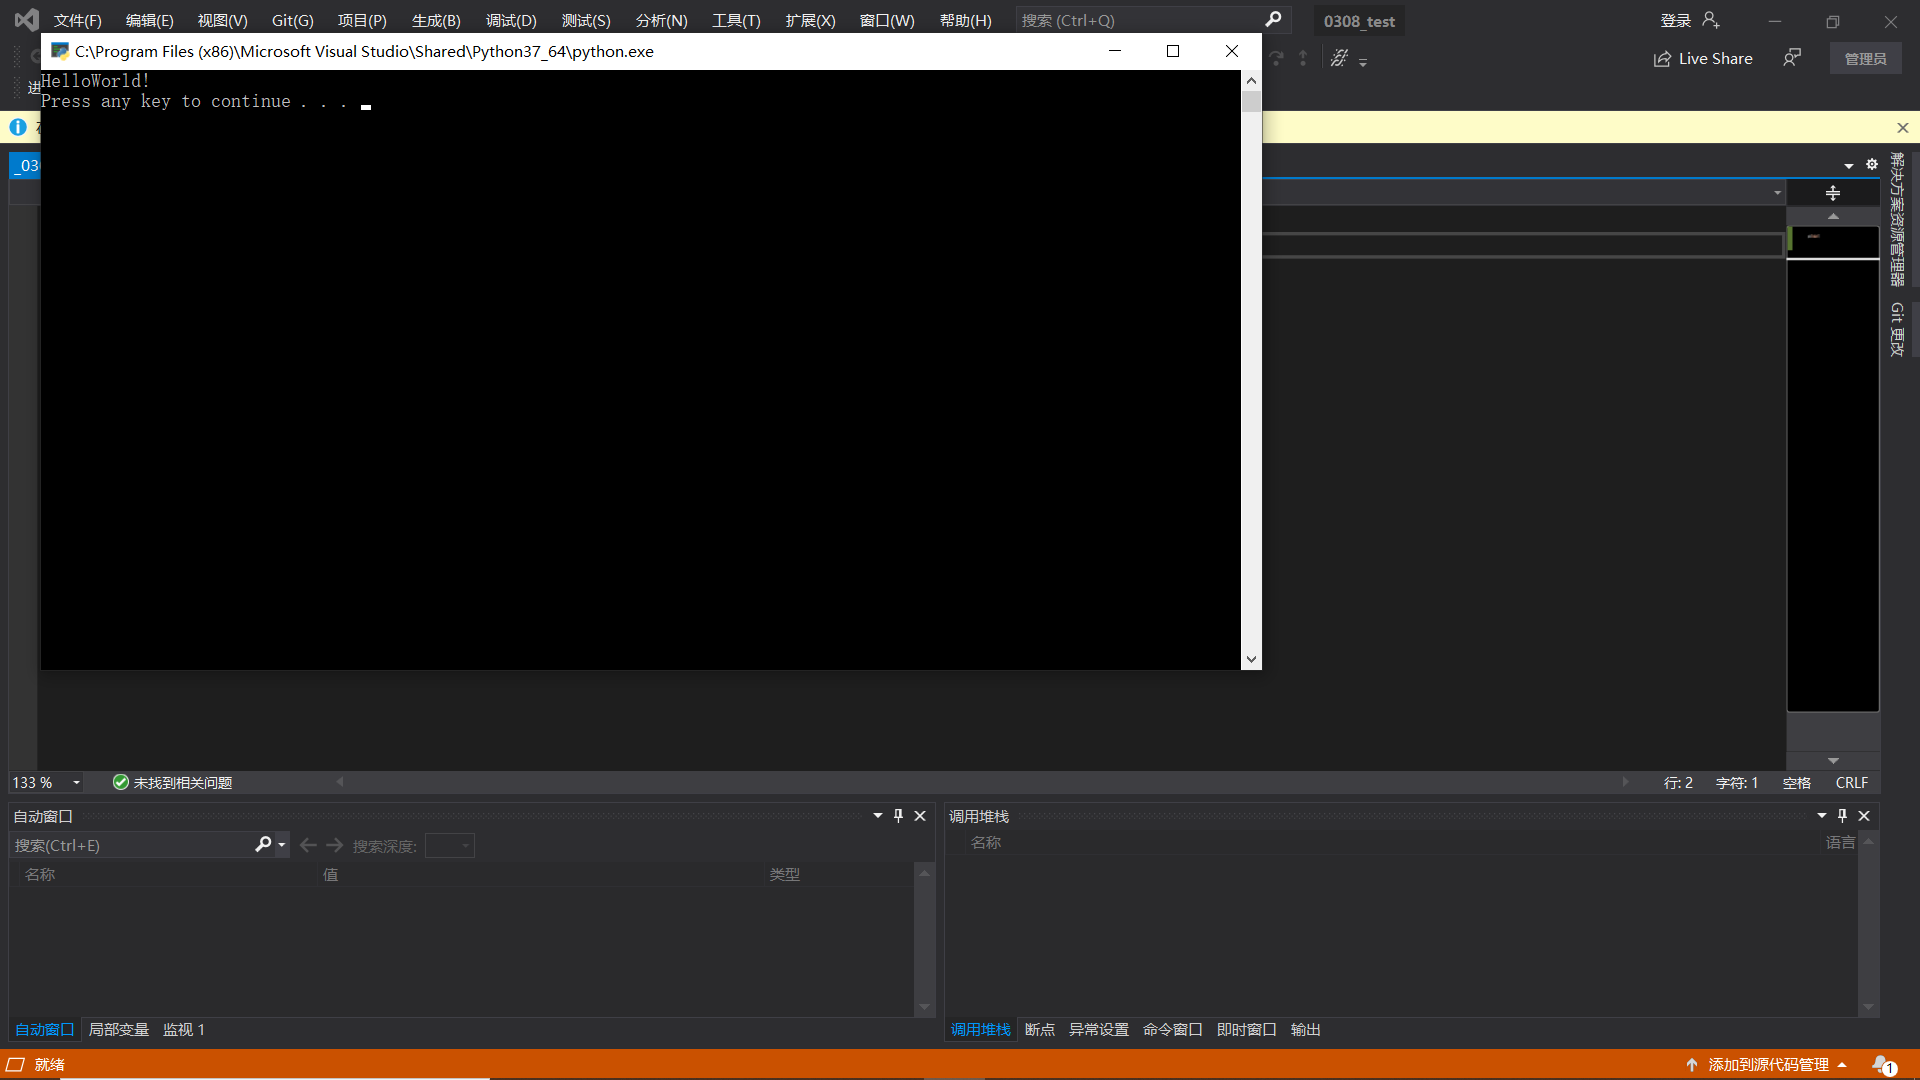Screen dimensions: 1920x1080
Task: Switch to the 局部变量 tab
Action: [118, 1029]
